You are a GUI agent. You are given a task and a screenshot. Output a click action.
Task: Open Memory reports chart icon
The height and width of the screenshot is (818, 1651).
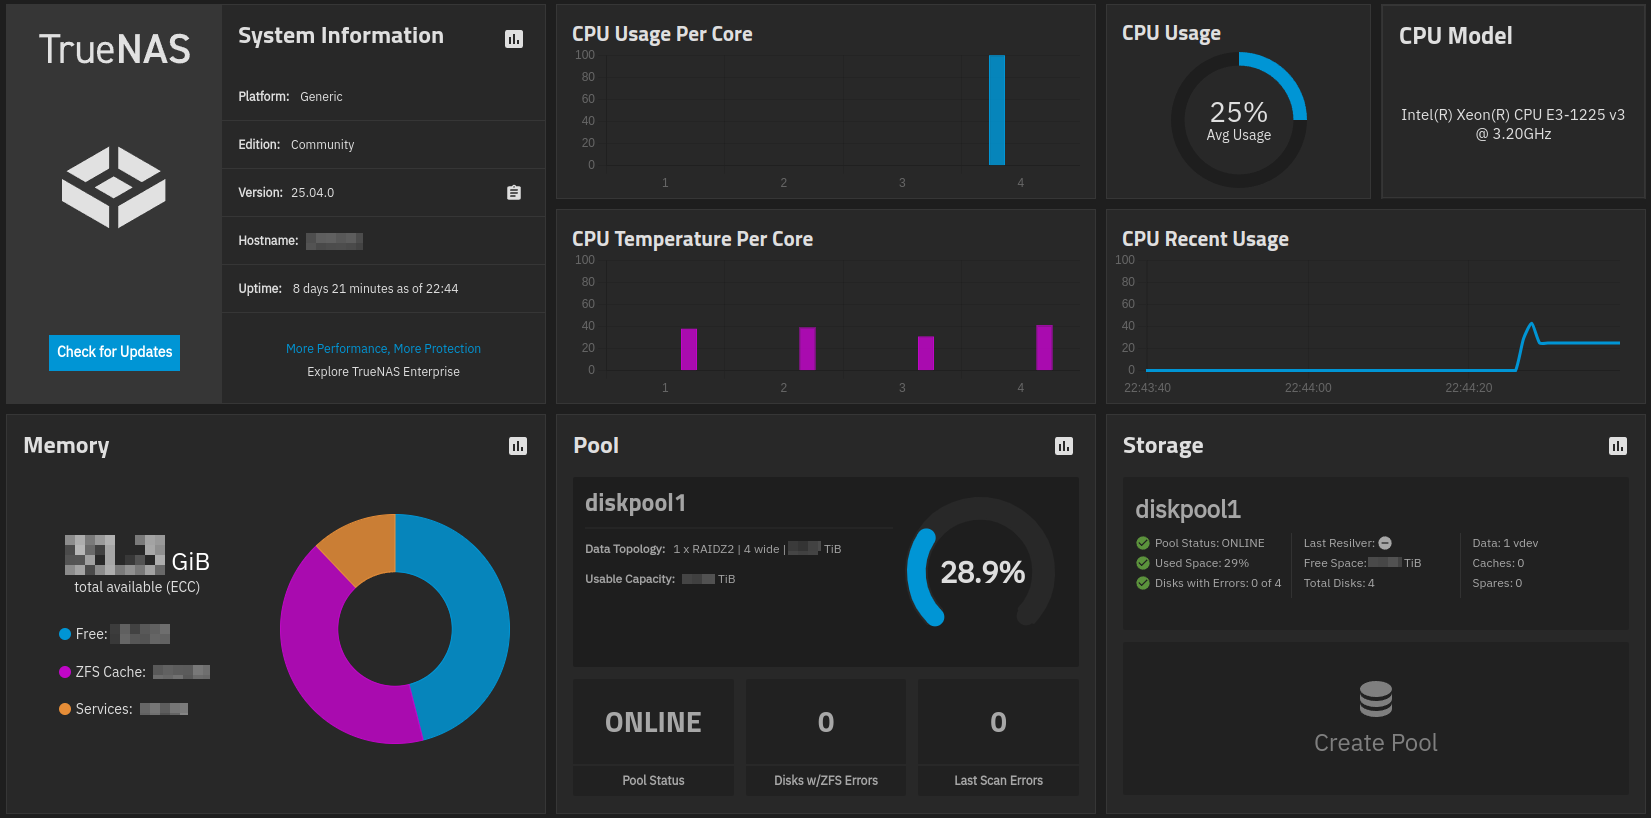[x=518, y=446]
